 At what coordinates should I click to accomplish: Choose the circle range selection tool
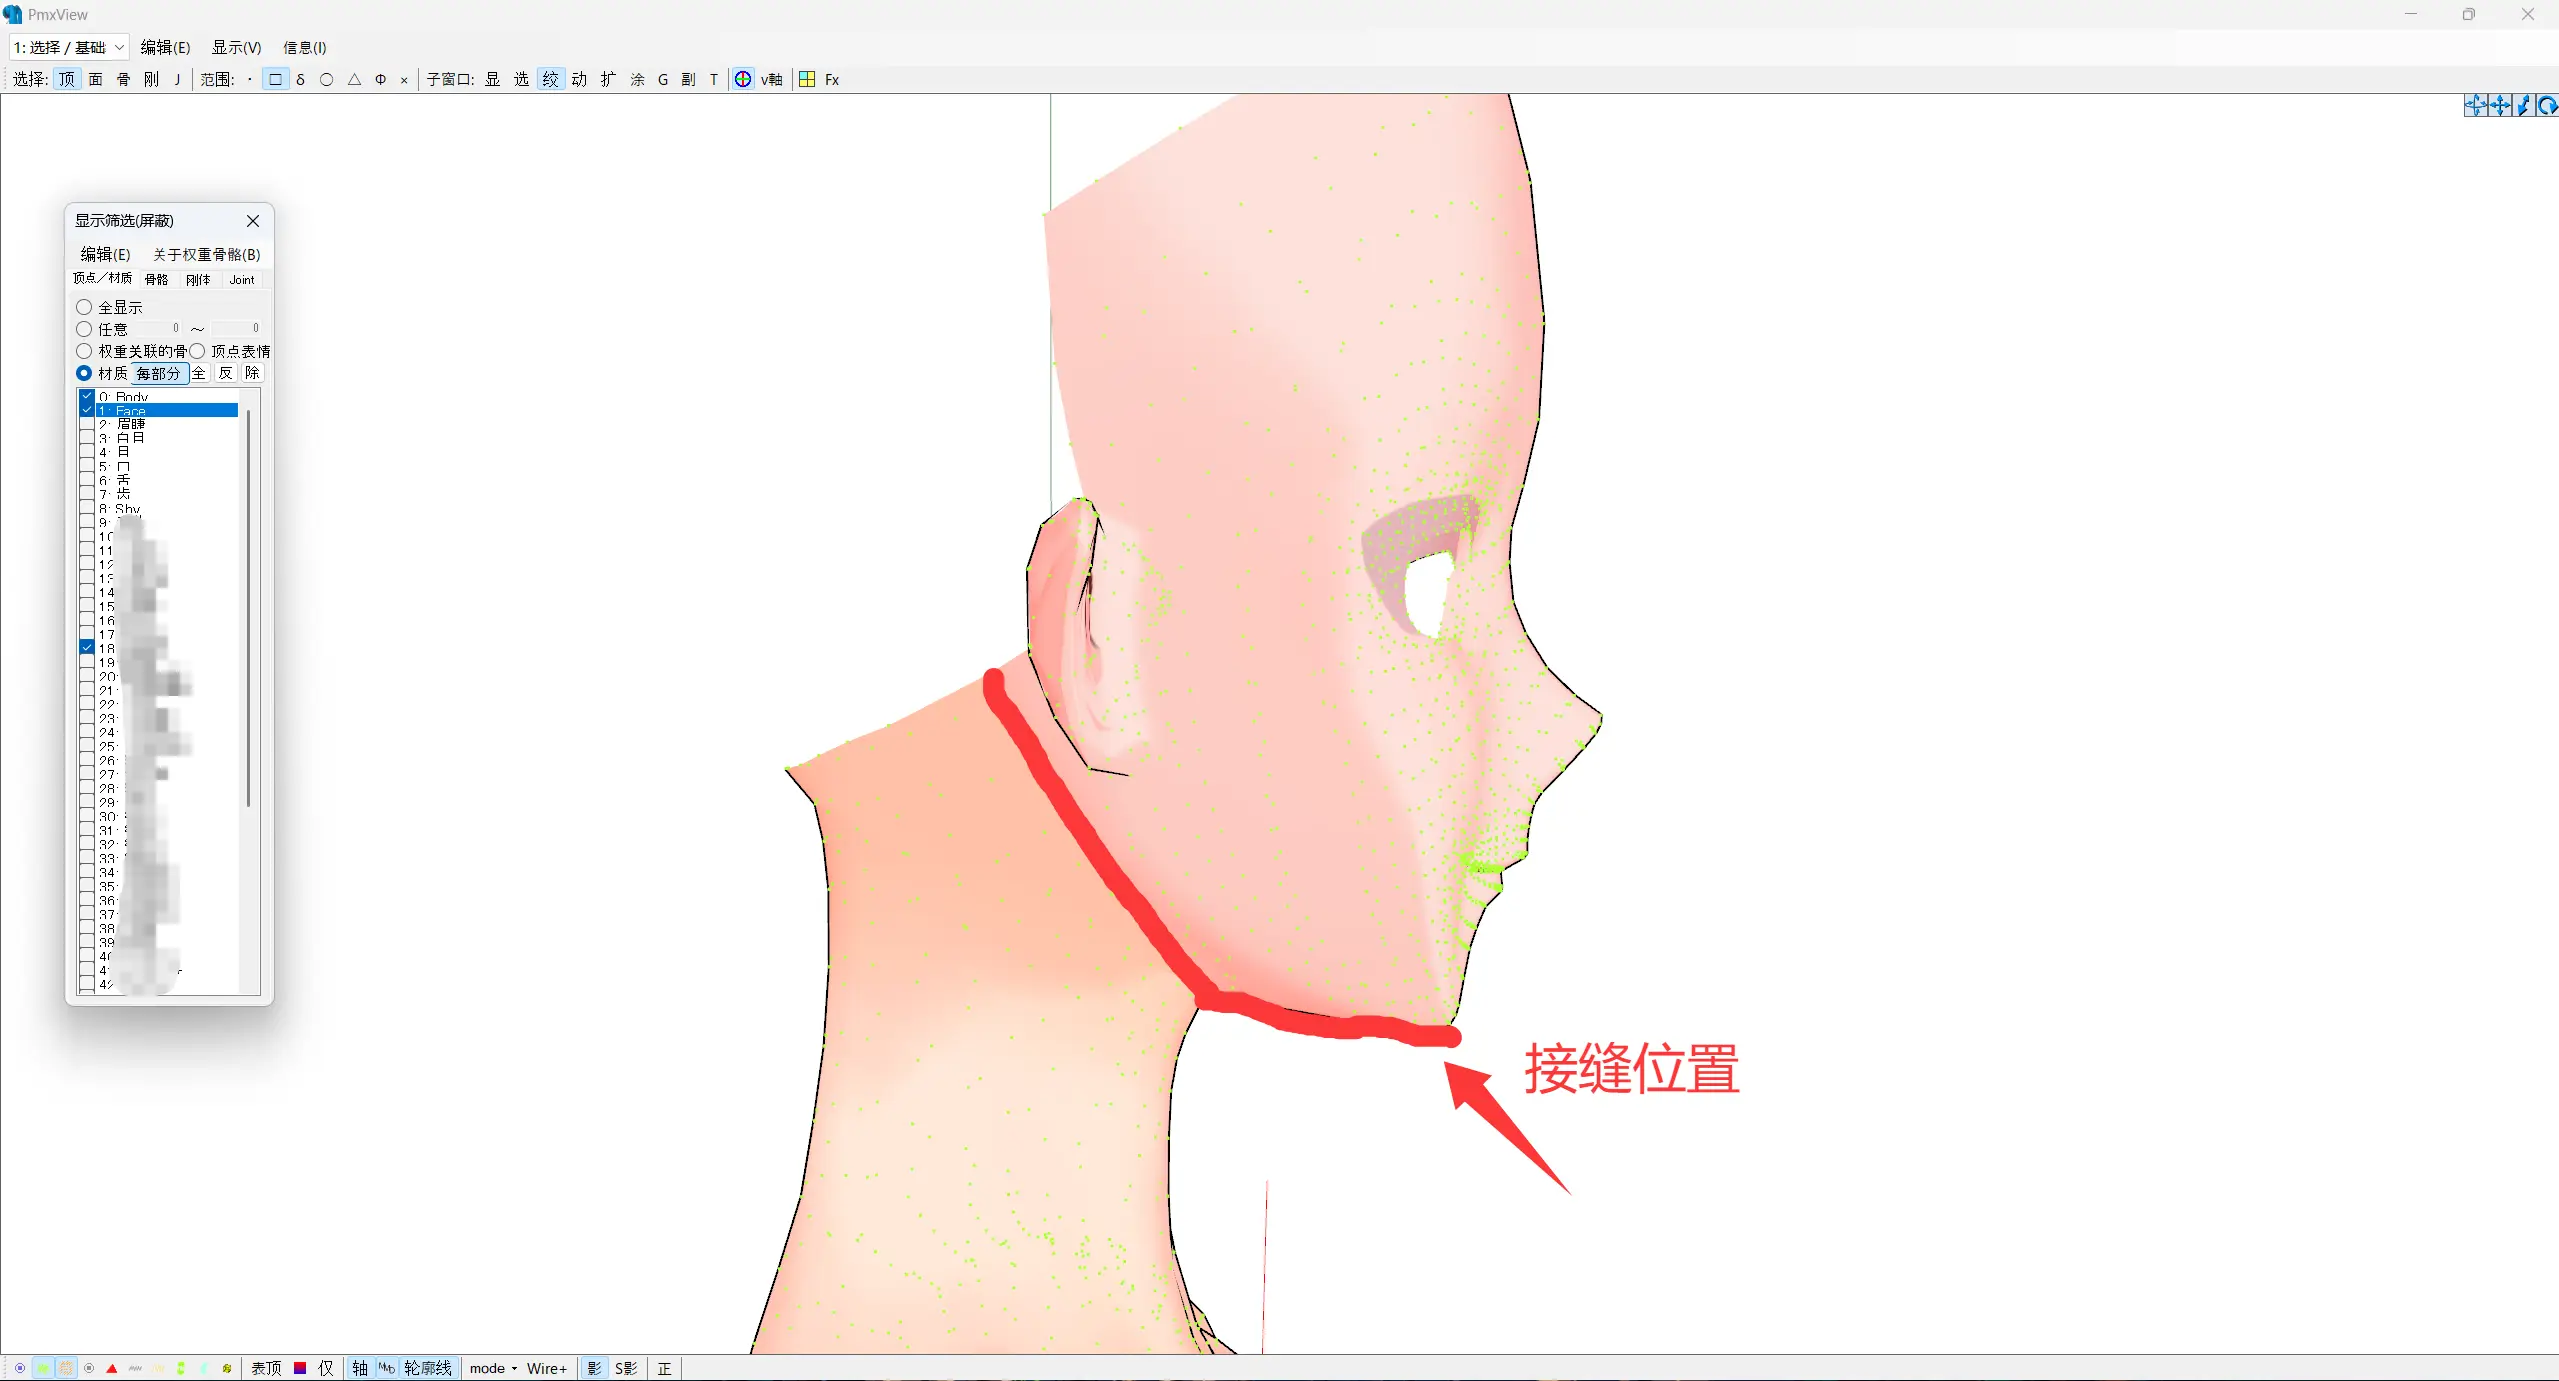point(326,80)
